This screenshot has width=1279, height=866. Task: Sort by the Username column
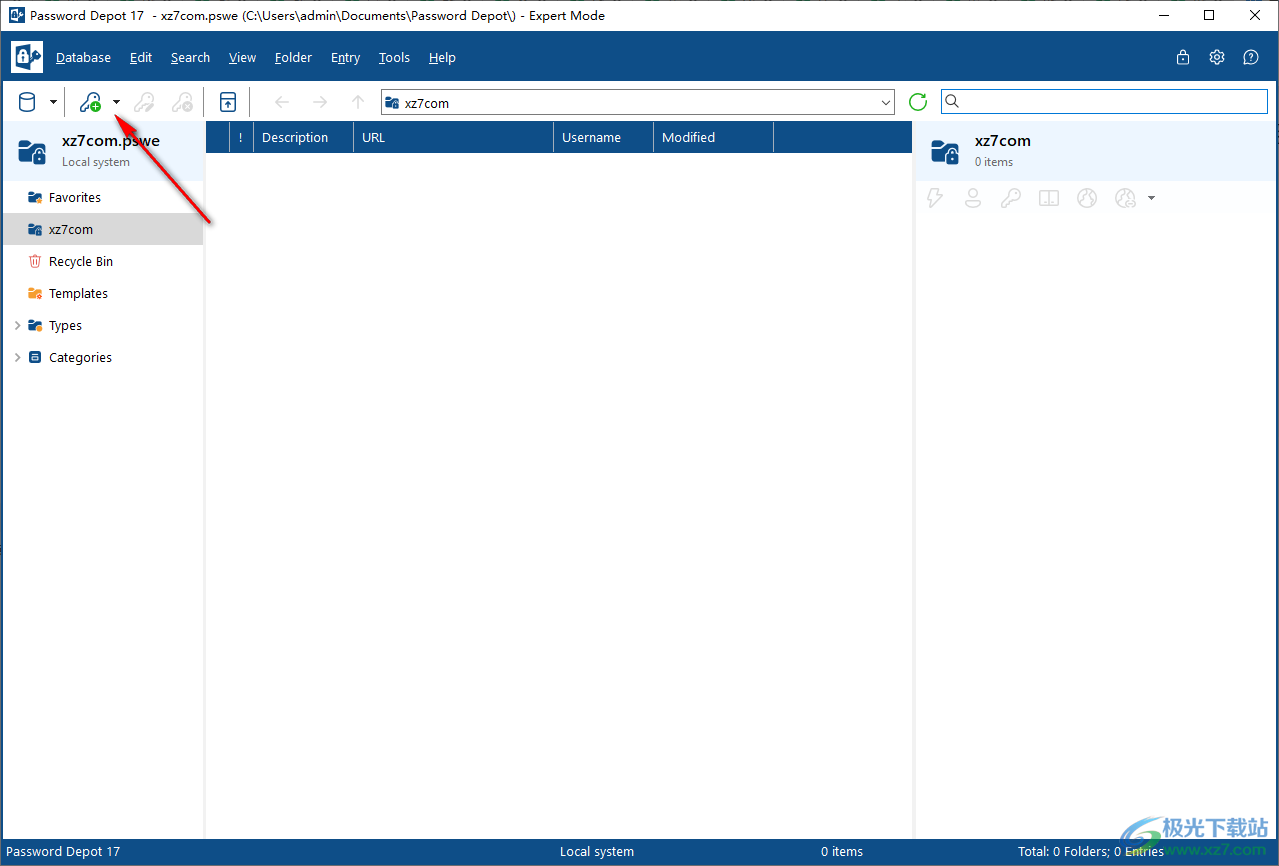pyautogui.click(x=604, y=138)
